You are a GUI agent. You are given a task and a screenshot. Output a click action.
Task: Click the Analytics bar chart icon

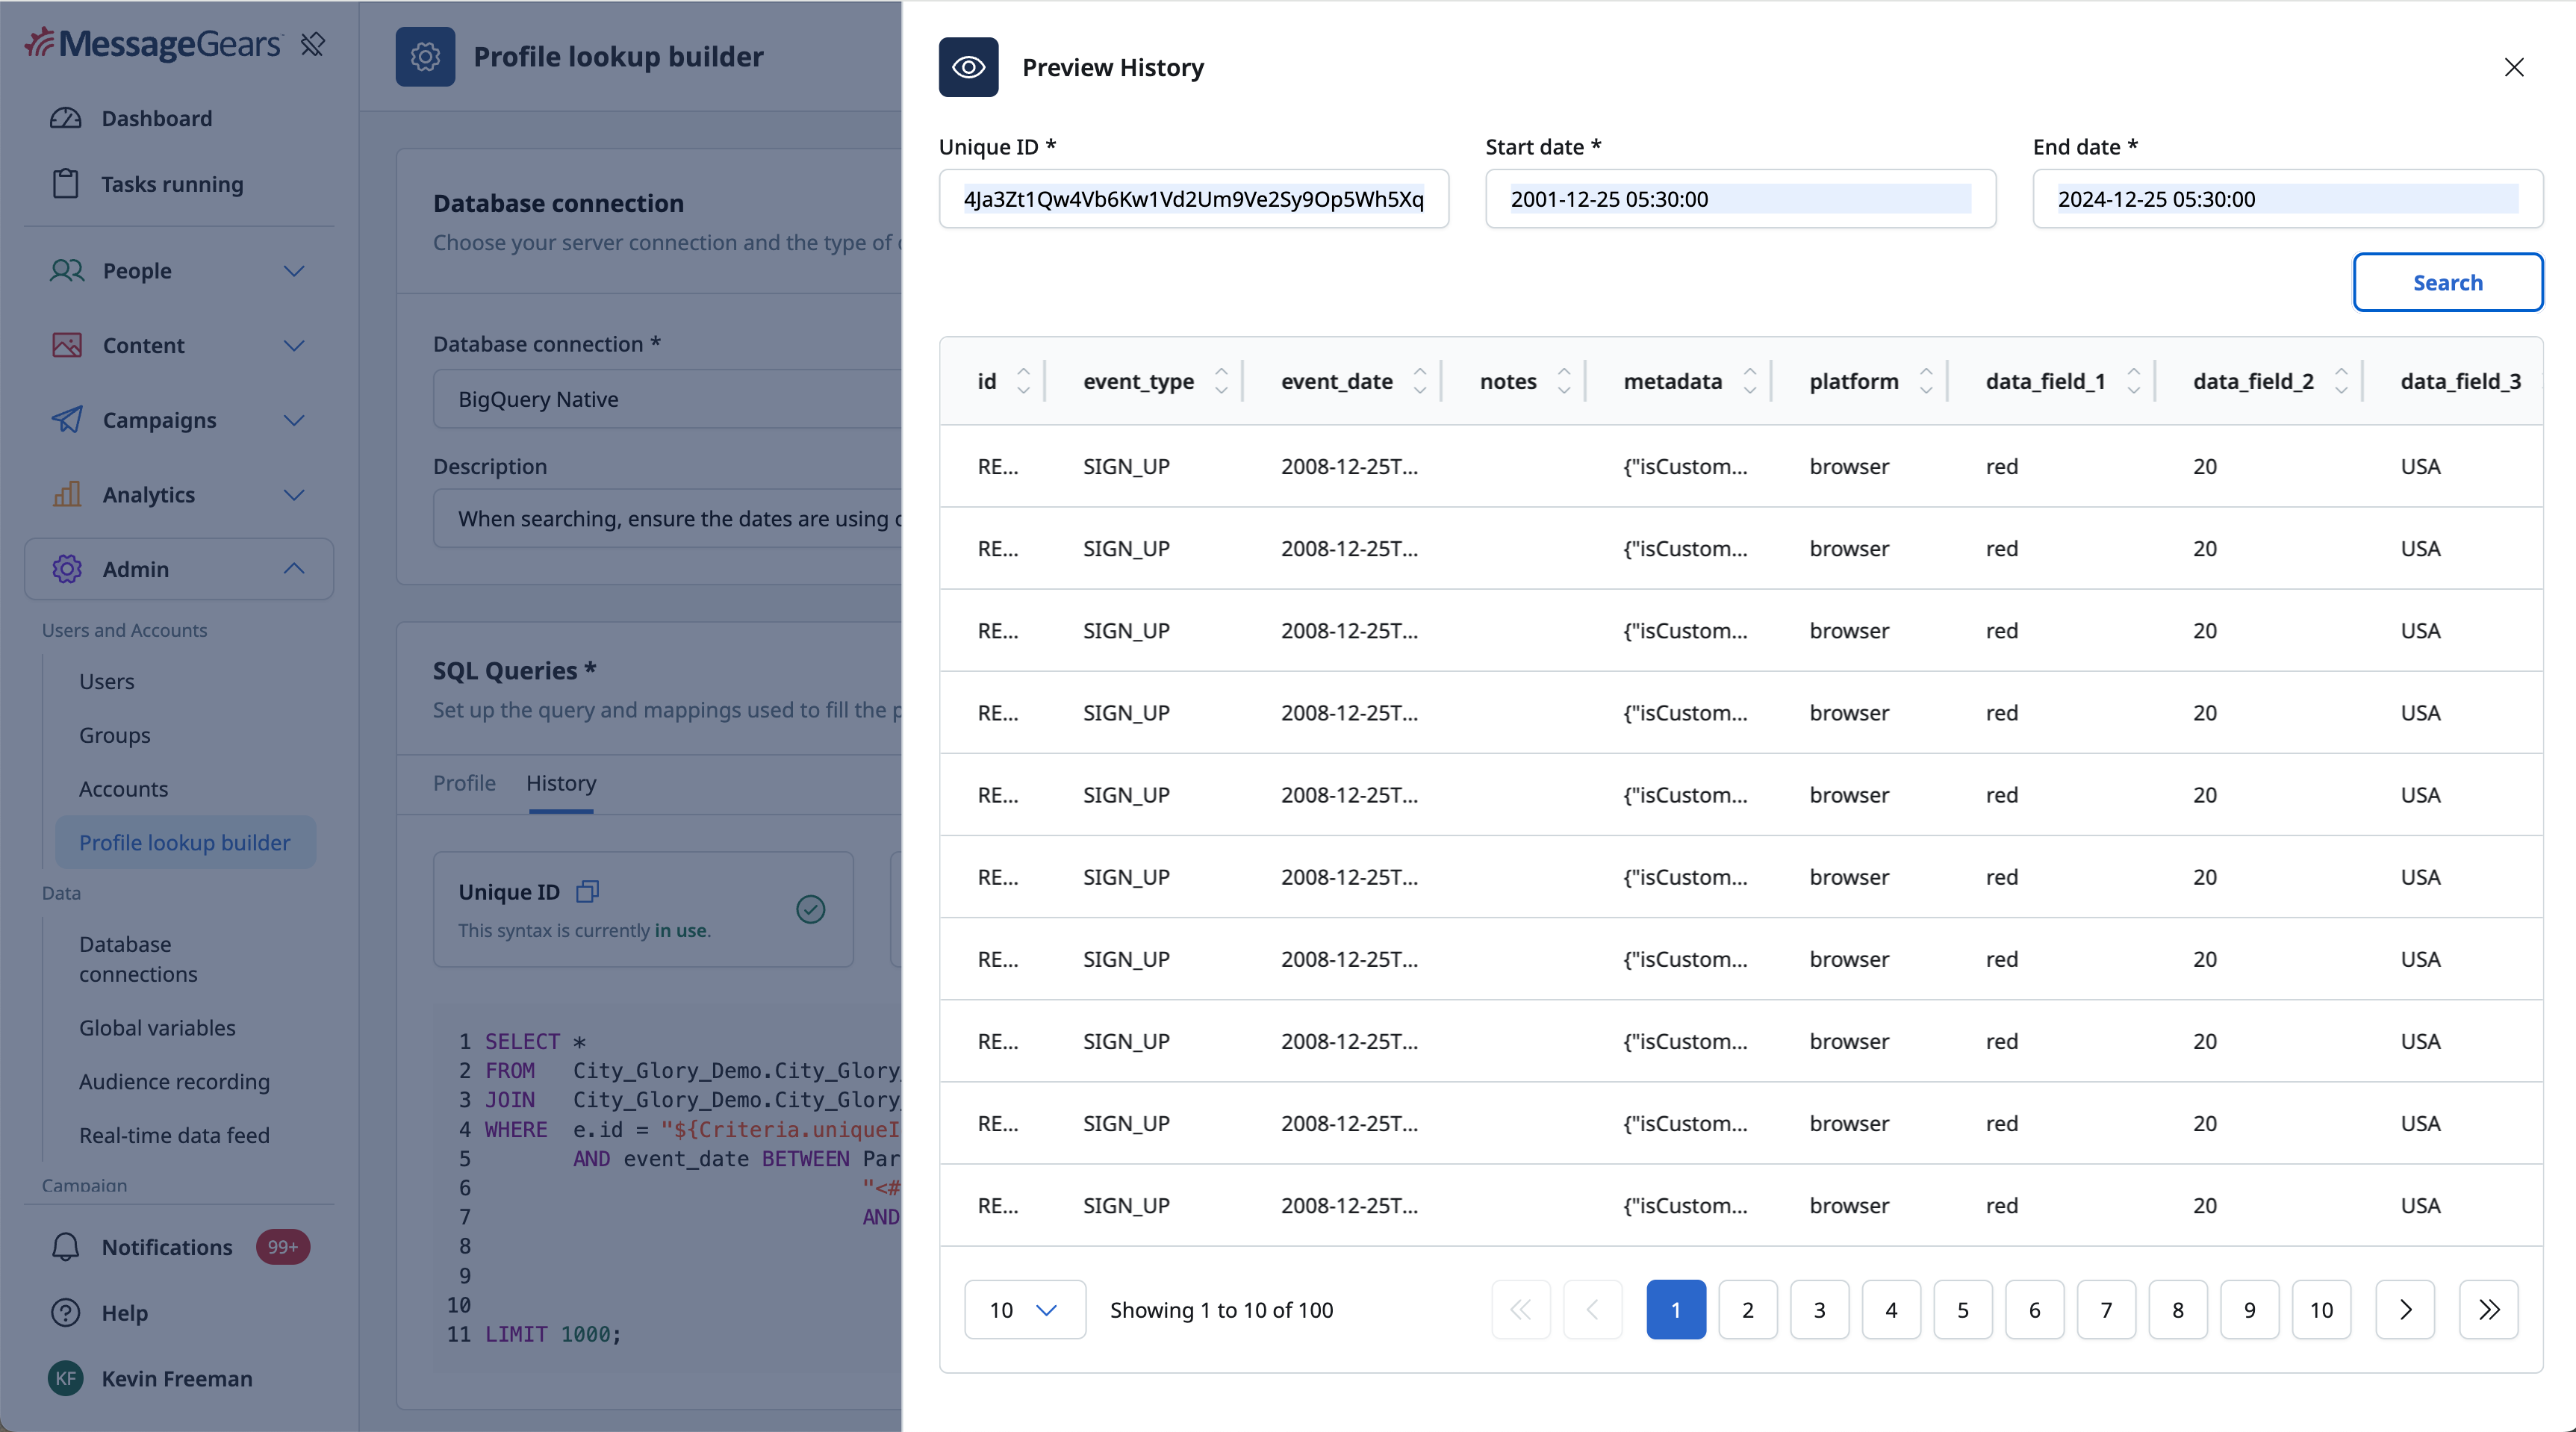[67, 494]
